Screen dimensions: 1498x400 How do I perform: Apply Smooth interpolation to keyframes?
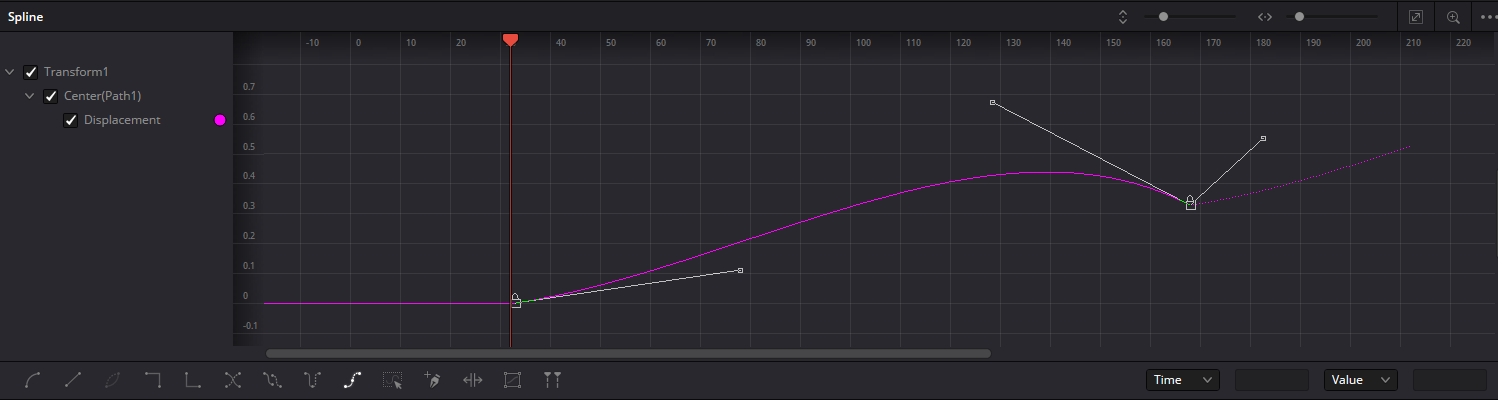(x=33, y=380)
